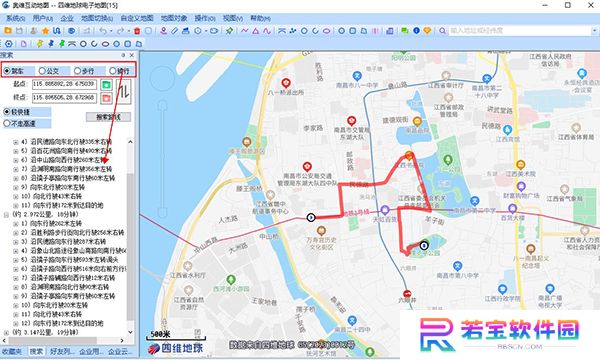This screenshot has height=360, width=600.
Task: Click the magnifier search icon beside the address box
Action: (442, 31)
